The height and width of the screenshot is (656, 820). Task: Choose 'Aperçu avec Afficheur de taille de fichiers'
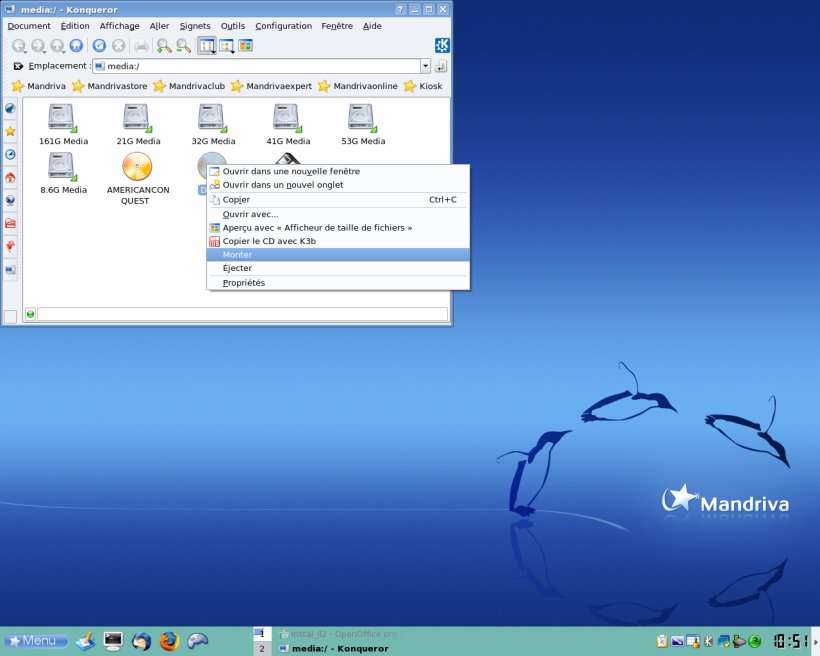(338, 228)
